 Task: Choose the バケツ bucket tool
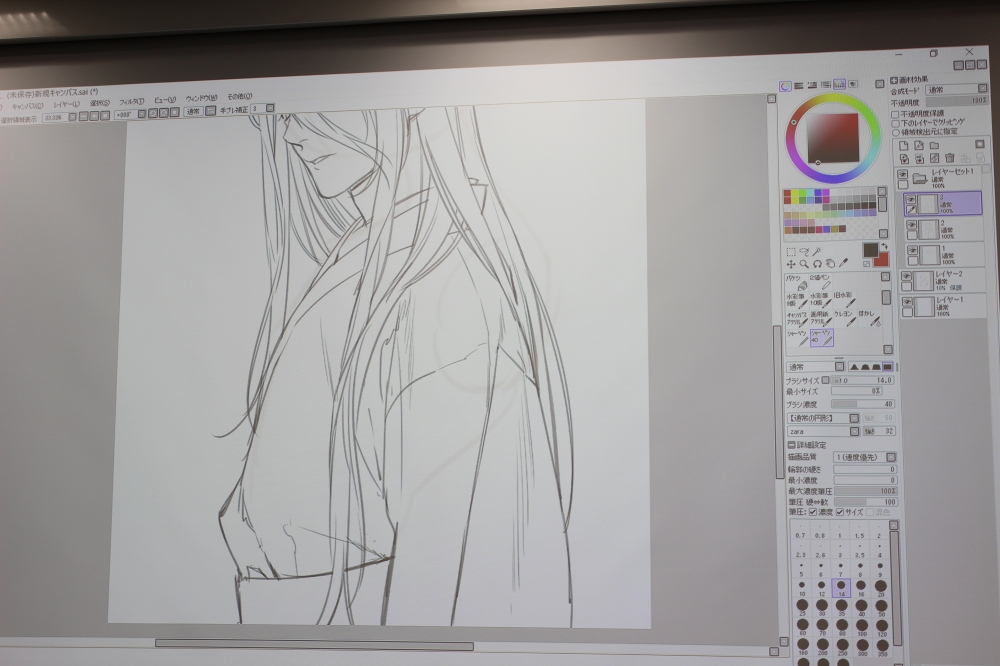coord(796,283)
